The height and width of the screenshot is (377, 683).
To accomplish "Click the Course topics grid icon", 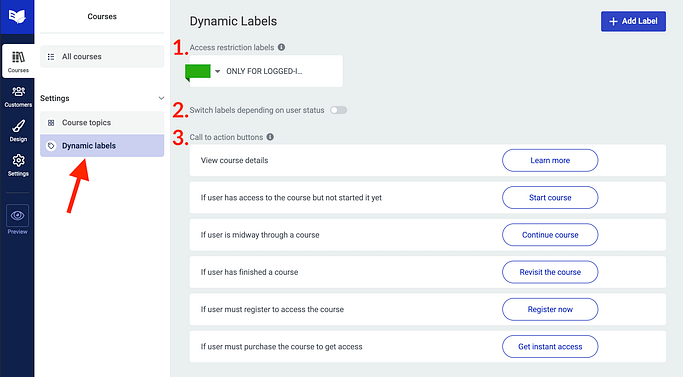I will pyautogui.click(x=51, y=123).
